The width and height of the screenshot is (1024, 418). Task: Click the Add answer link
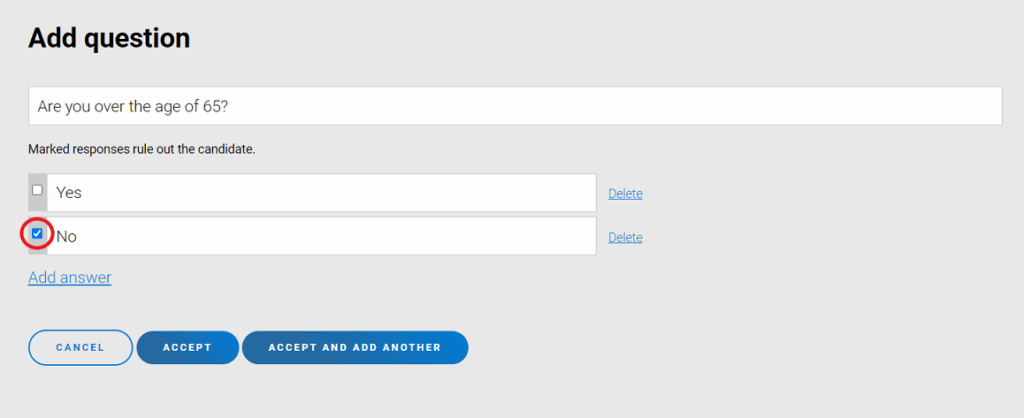coord(69,278)
